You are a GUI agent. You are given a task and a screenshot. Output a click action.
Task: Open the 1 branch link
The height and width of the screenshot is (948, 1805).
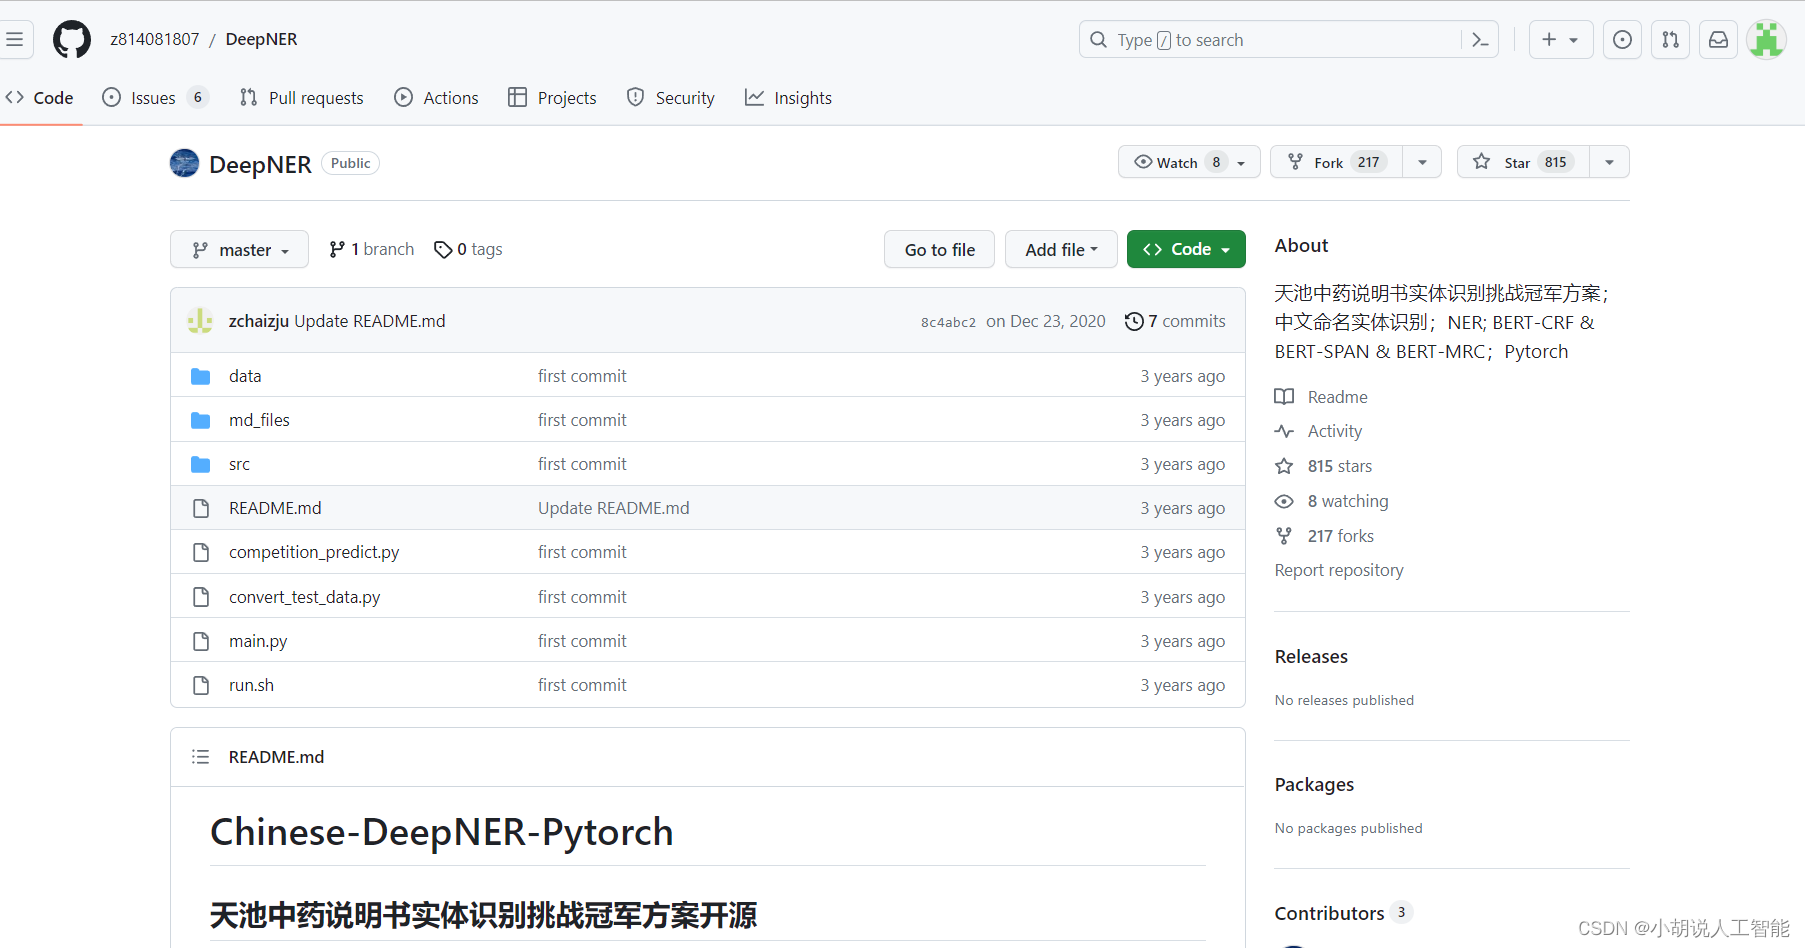tap(372, 249)
